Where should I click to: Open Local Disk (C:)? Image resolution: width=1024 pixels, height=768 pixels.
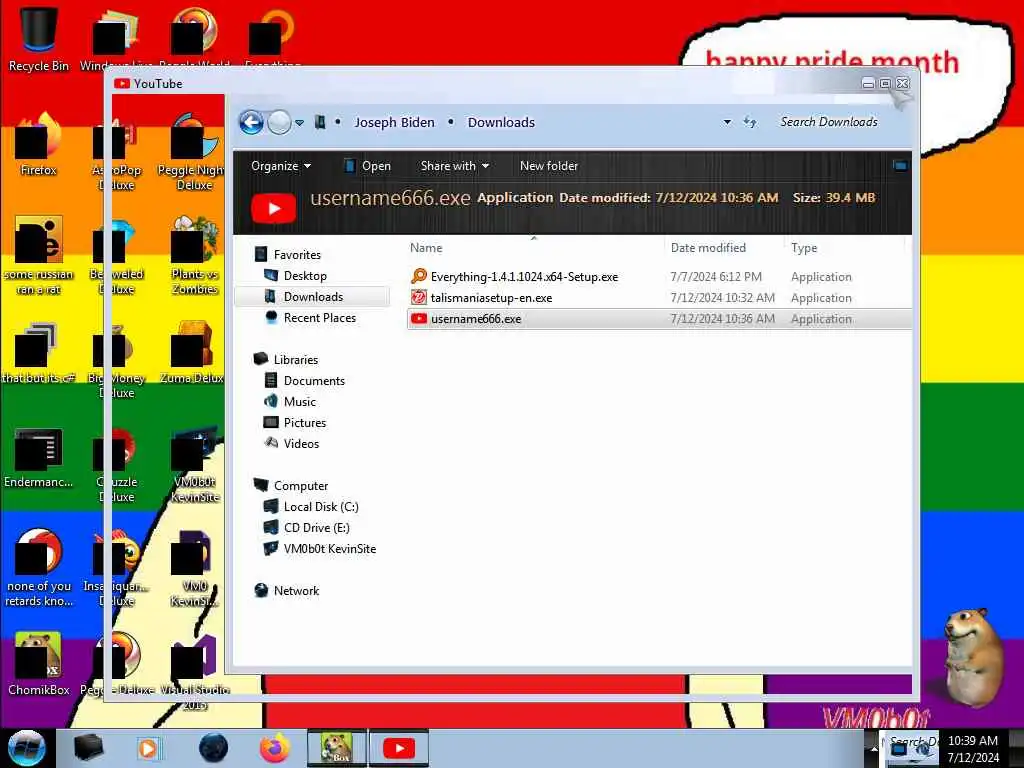point(321,507)
